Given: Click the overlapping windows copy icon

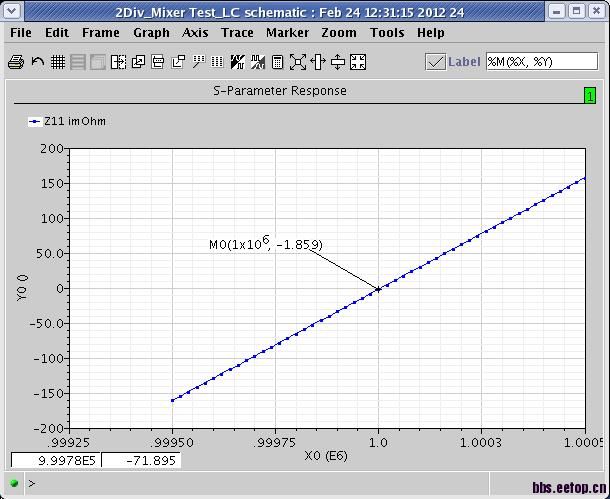Looking at the screenshot, I should coord(138,62).
